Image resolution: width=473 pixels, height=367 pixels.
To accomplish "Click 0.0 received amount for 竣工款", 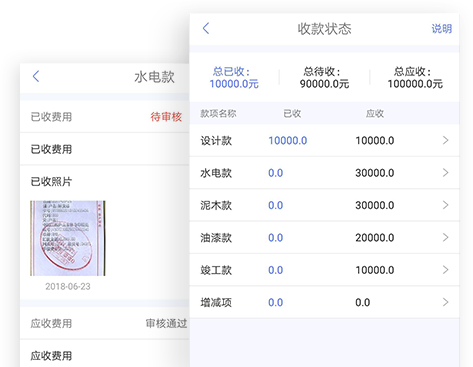I will [x=276, y=270].
